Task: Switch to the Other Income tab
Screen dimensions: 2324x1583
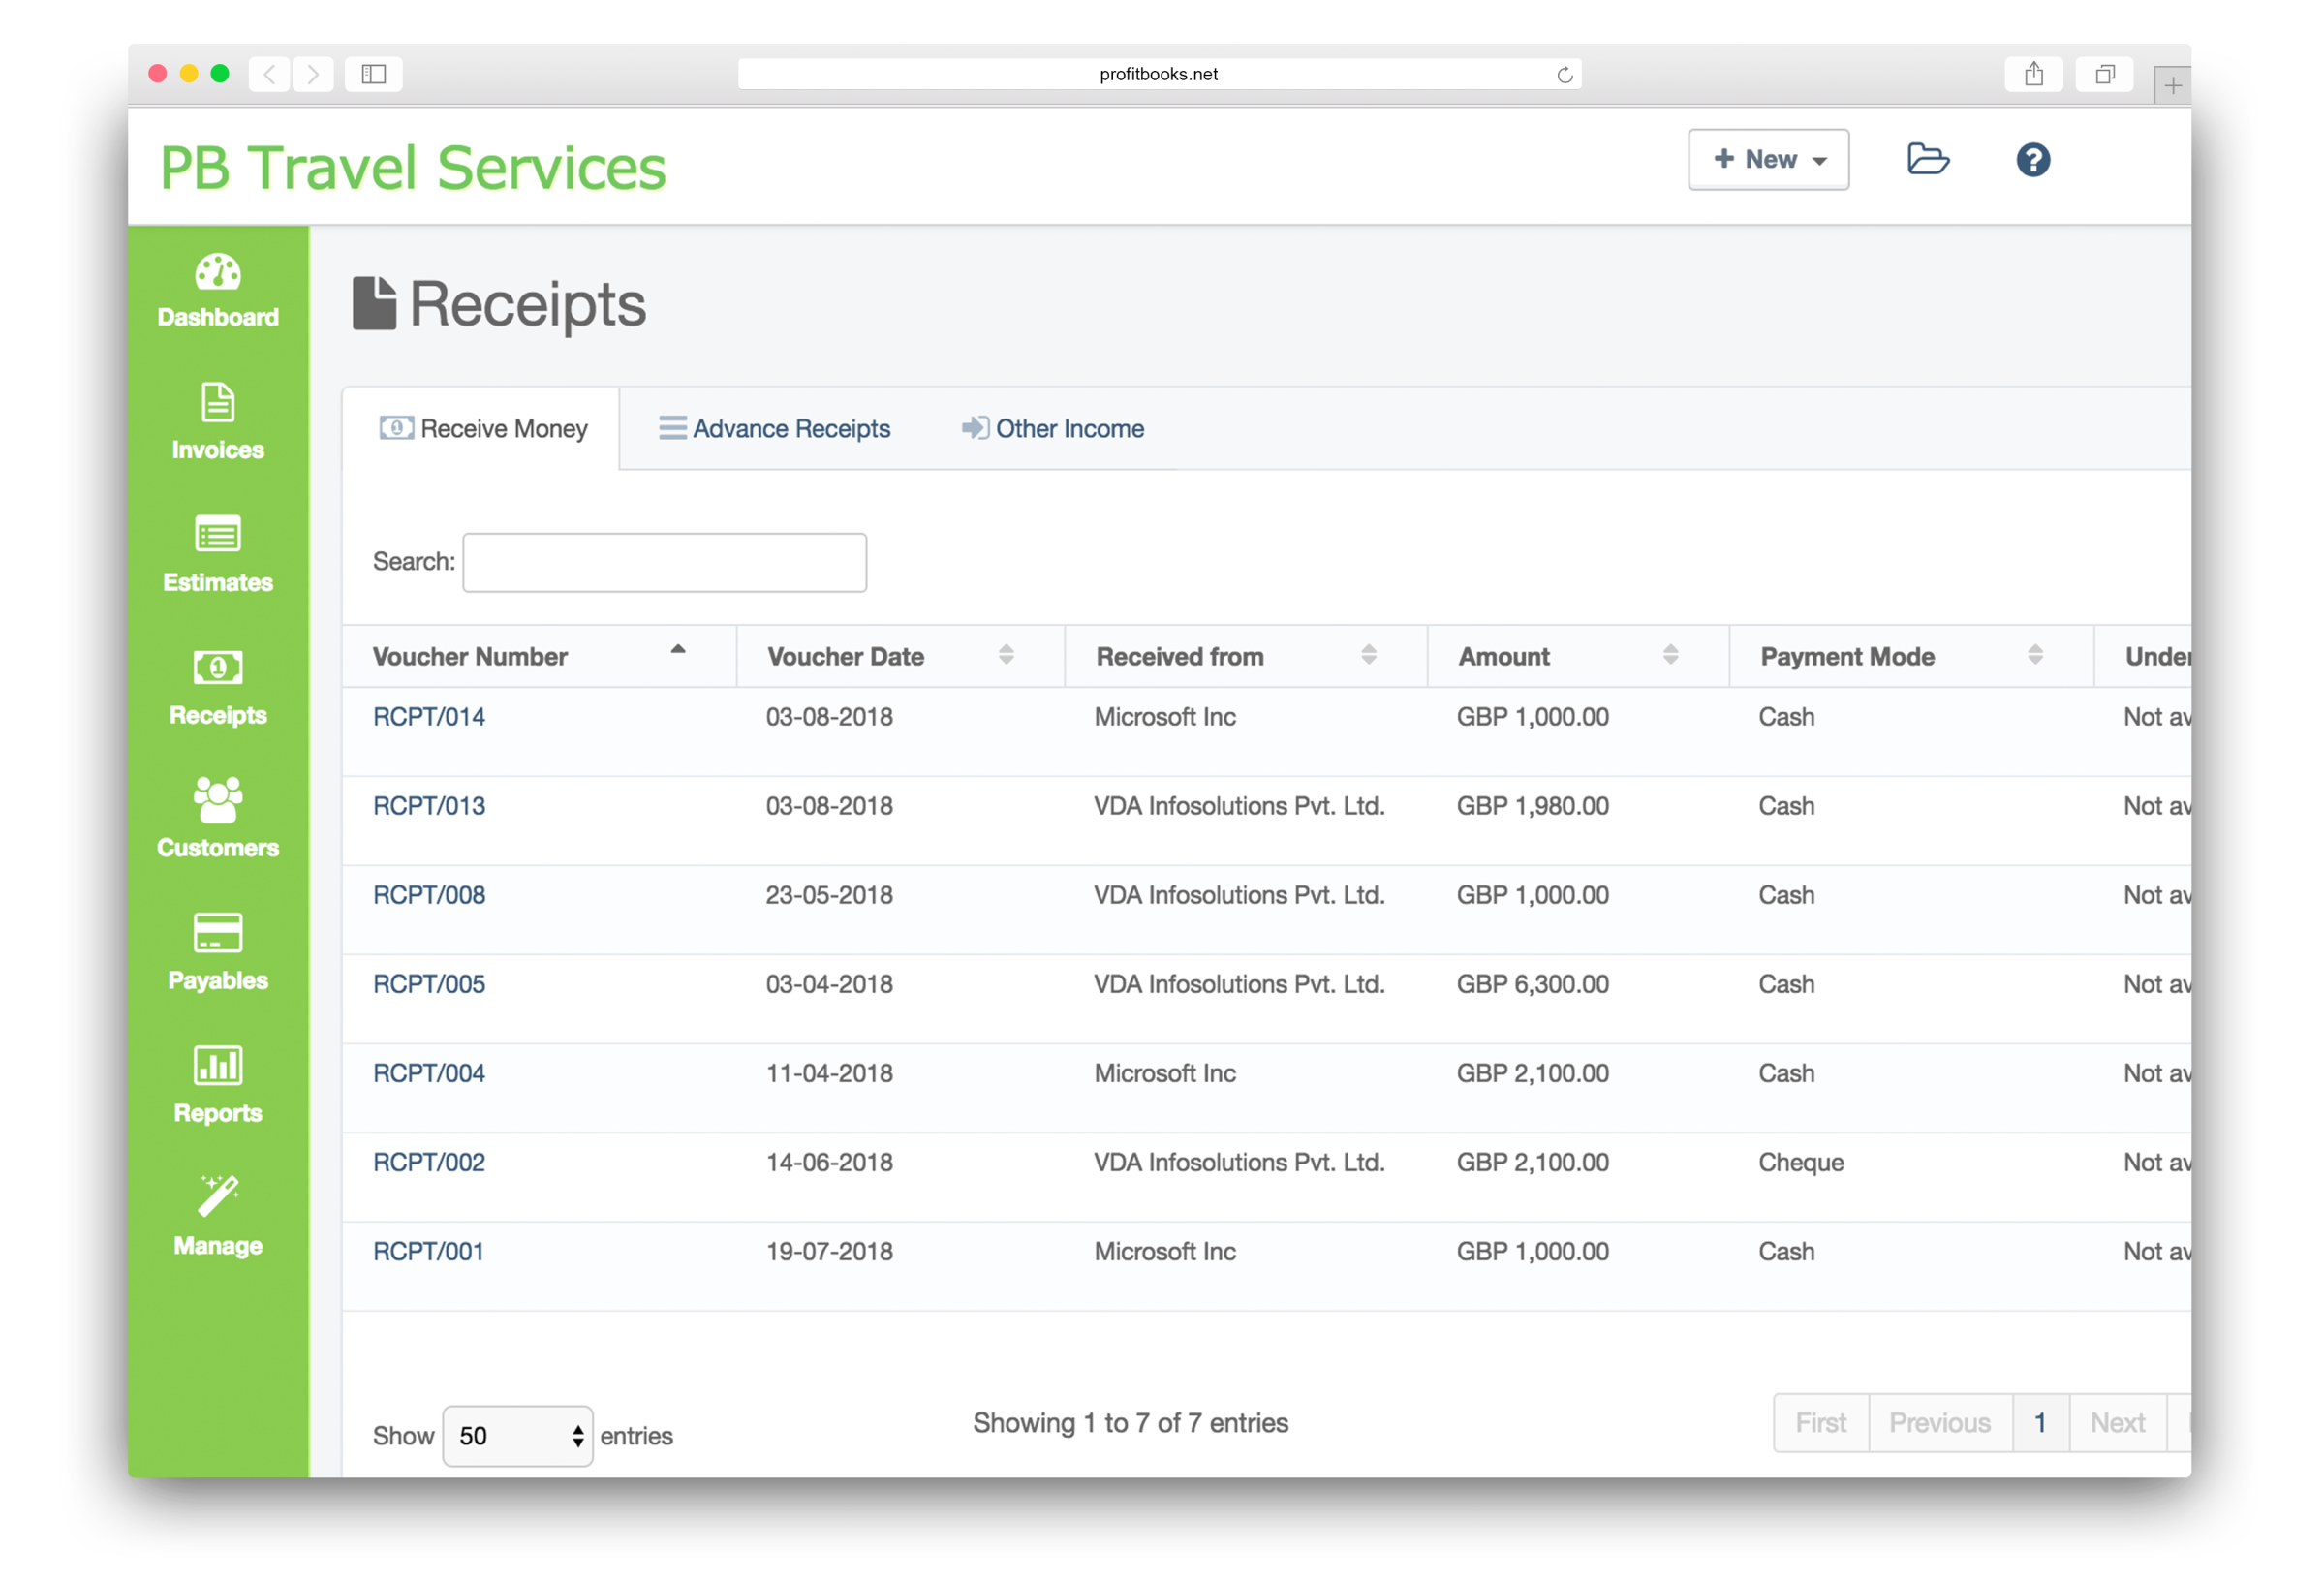Action: click(x=1053, y=429)
